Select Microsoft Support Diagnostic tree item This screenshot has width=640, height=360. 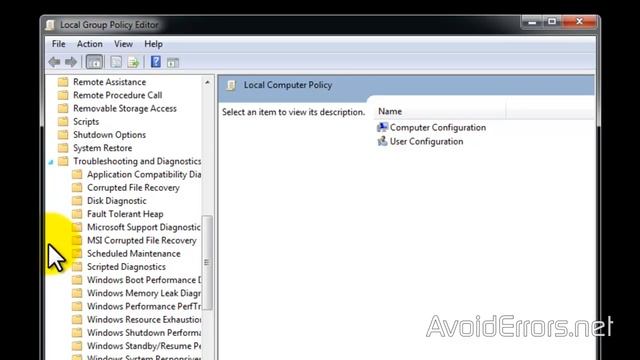[x=144, y=227]
